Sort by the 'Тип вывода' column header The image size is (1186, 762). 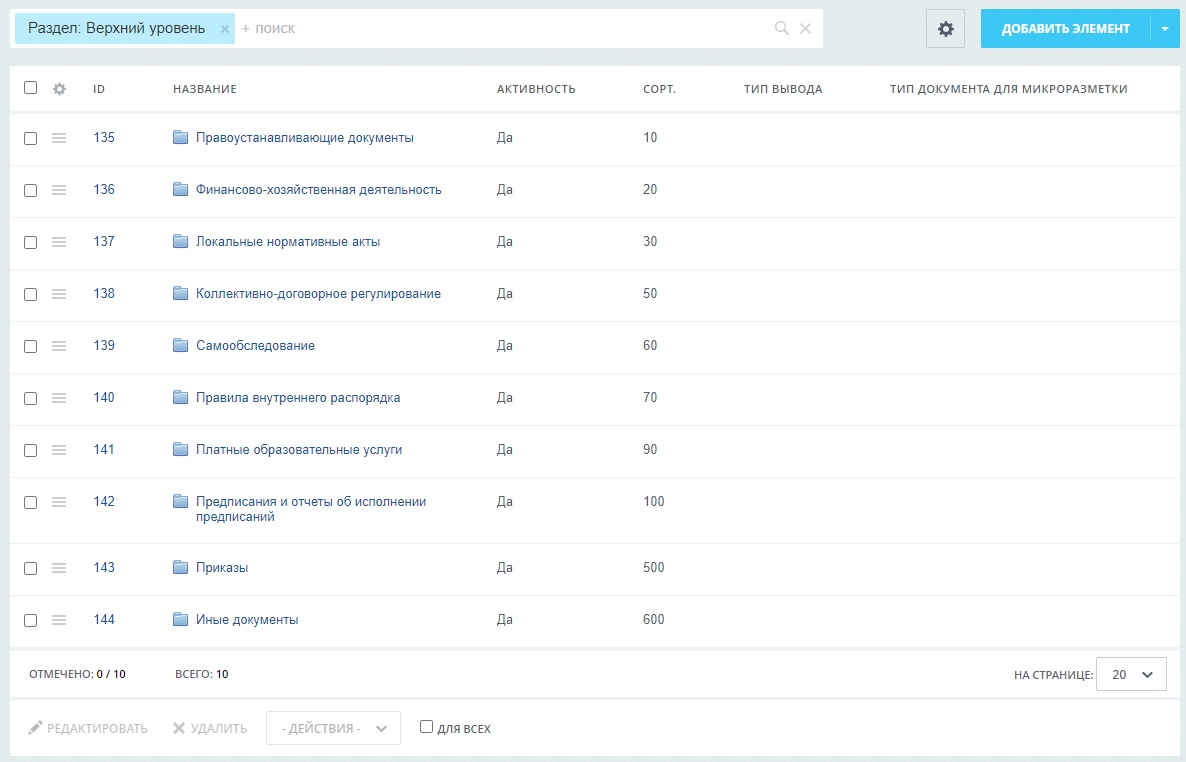783,89
